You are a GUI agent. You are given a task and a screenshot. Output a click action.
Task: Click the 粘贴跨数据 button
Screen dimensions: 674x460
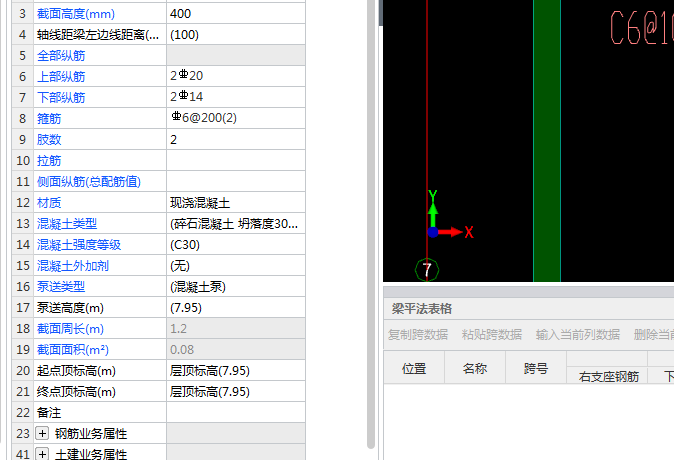pos(492,334)
